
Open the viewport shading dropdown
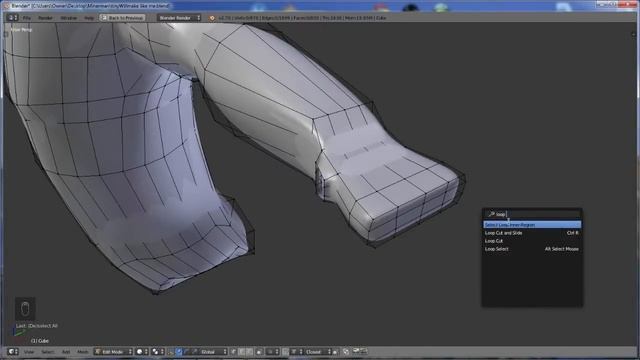[x=142, y=351]
